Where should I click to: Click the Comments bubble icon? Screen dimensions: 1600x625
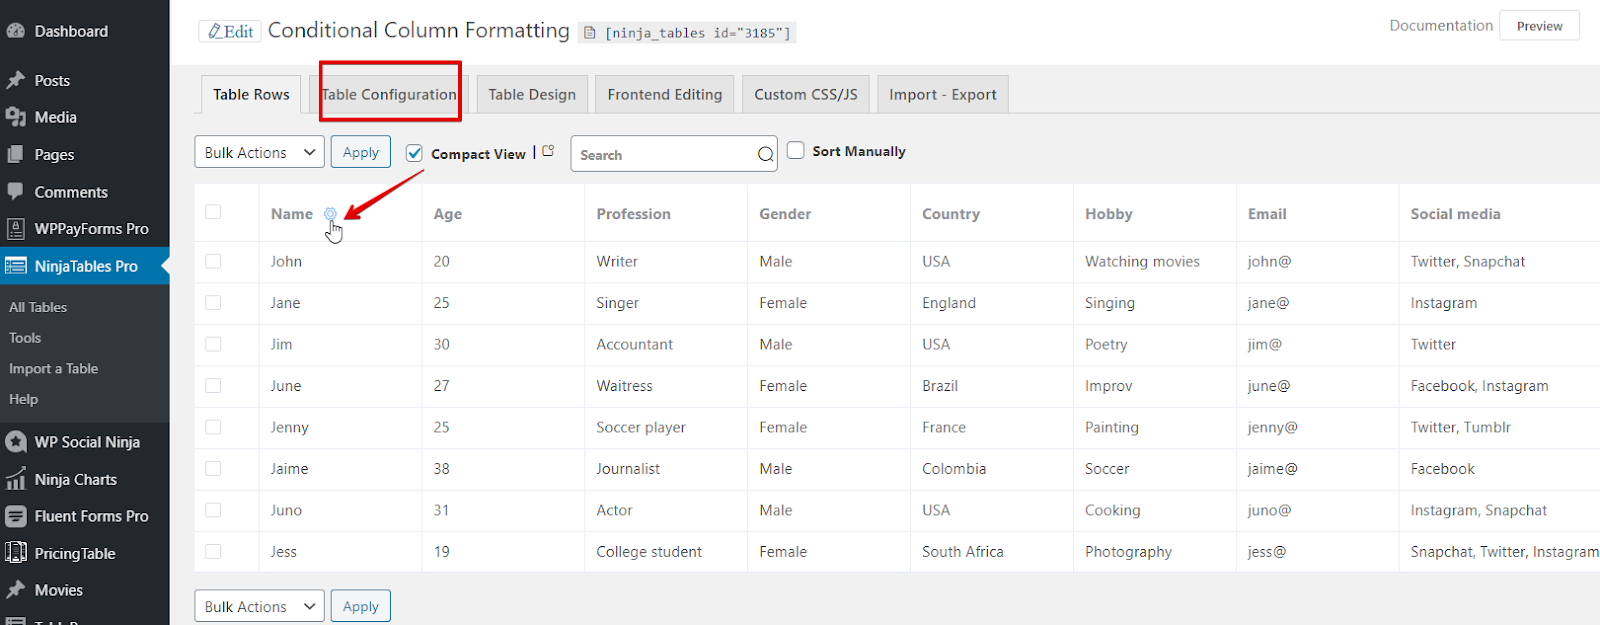[15, 192]
